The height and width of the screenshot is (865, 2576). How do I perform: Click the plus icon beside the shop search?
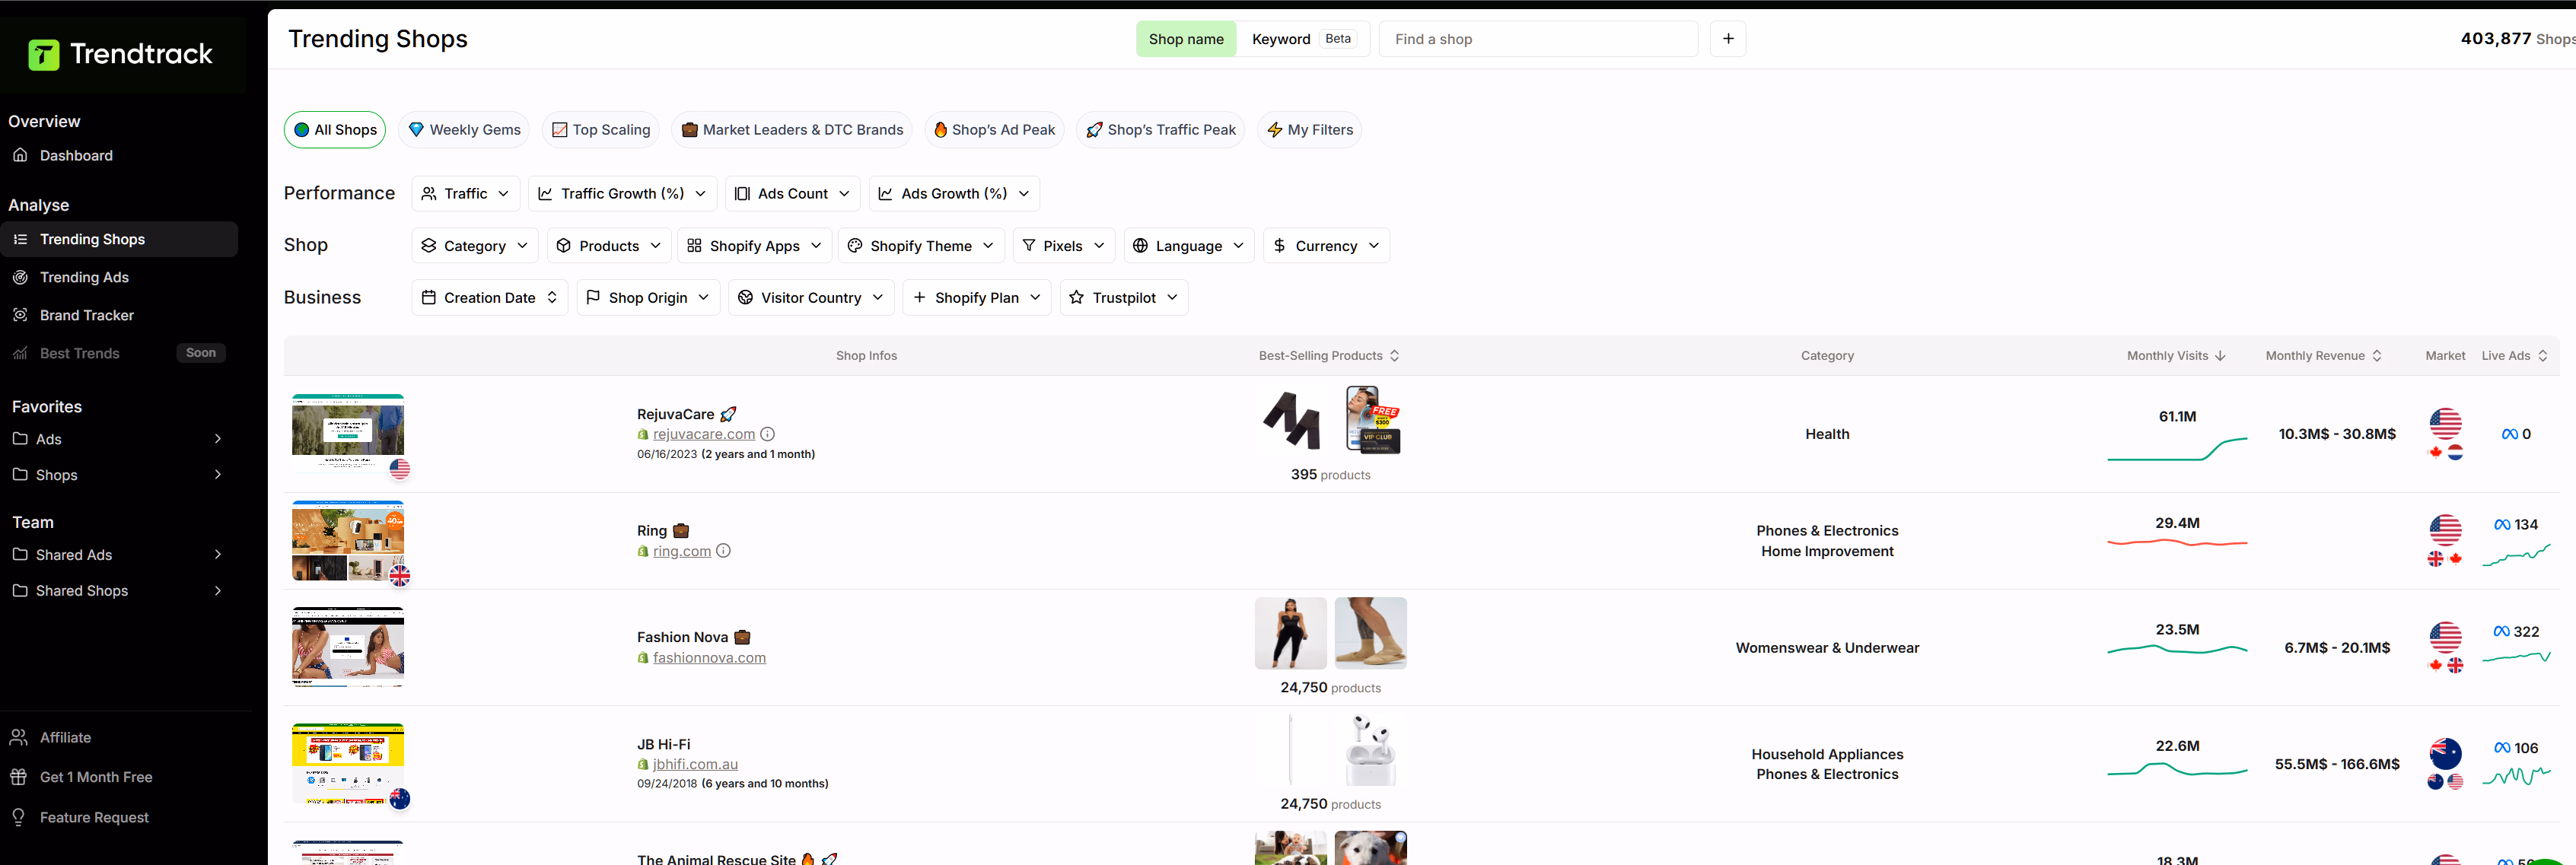[1728, 39]
